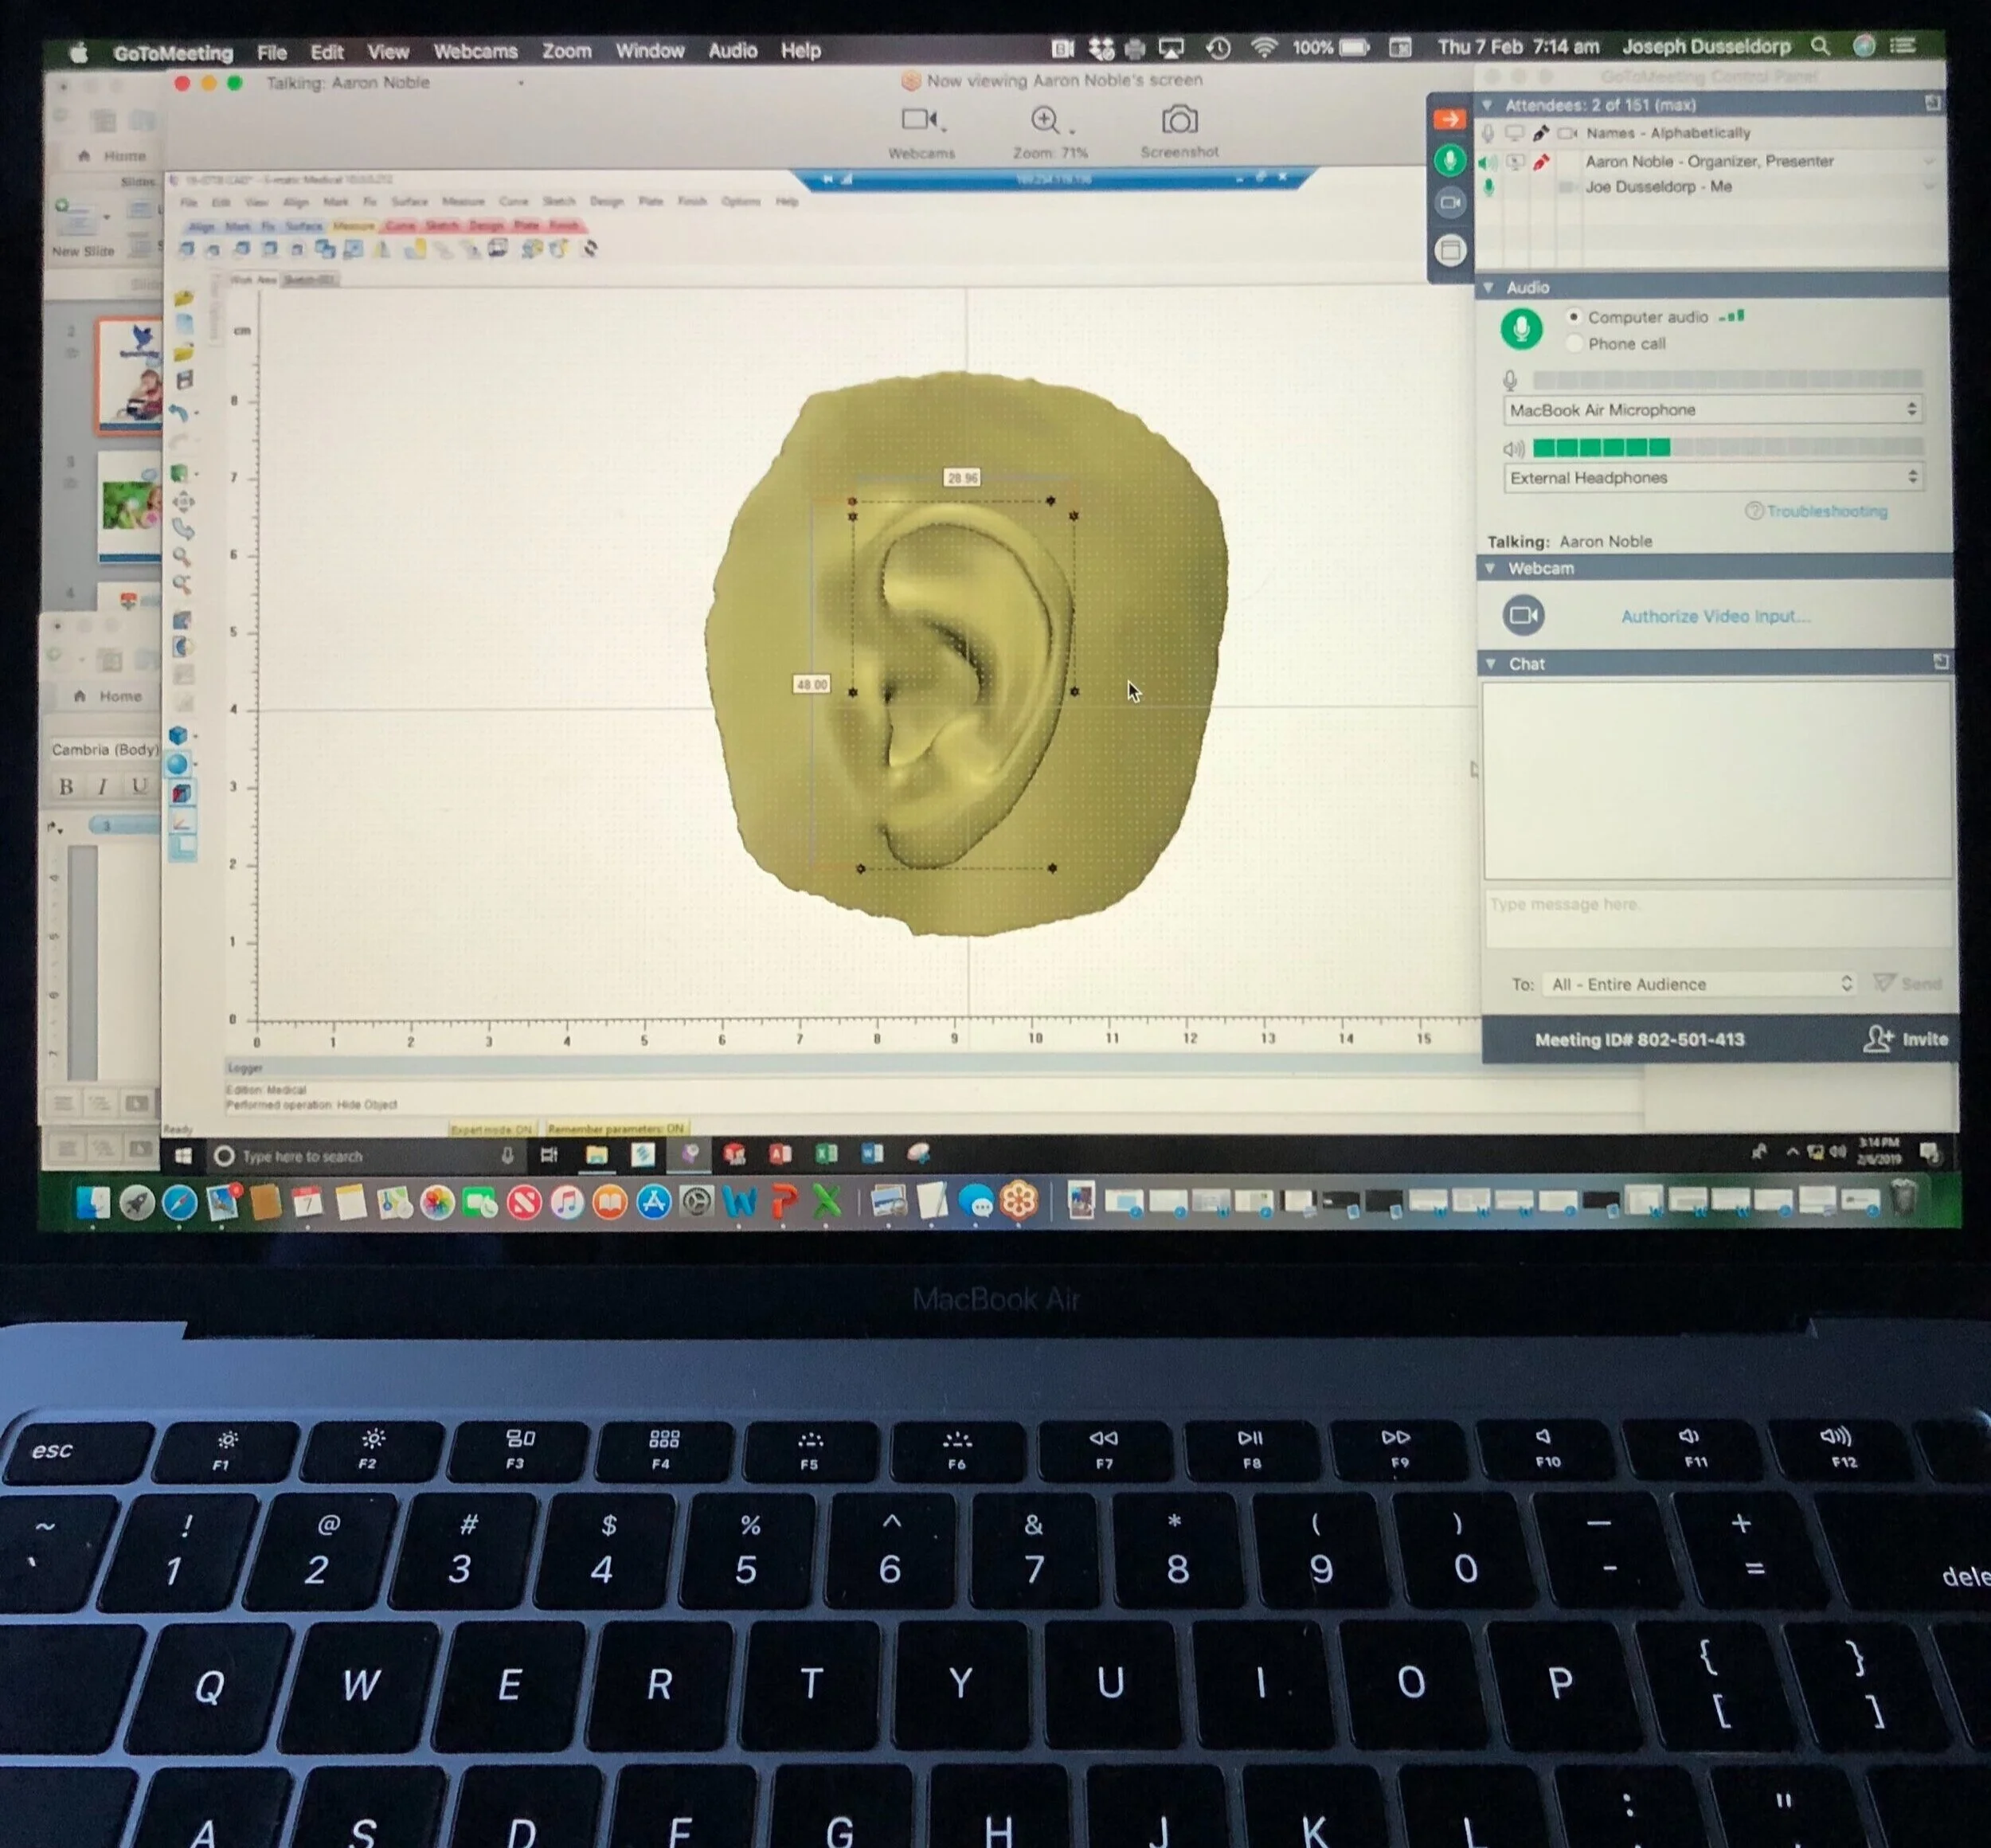This screenshot has height=1848, width=1991.
Task: Collapse the Chat section triangle
Action: pos(1491,664)
